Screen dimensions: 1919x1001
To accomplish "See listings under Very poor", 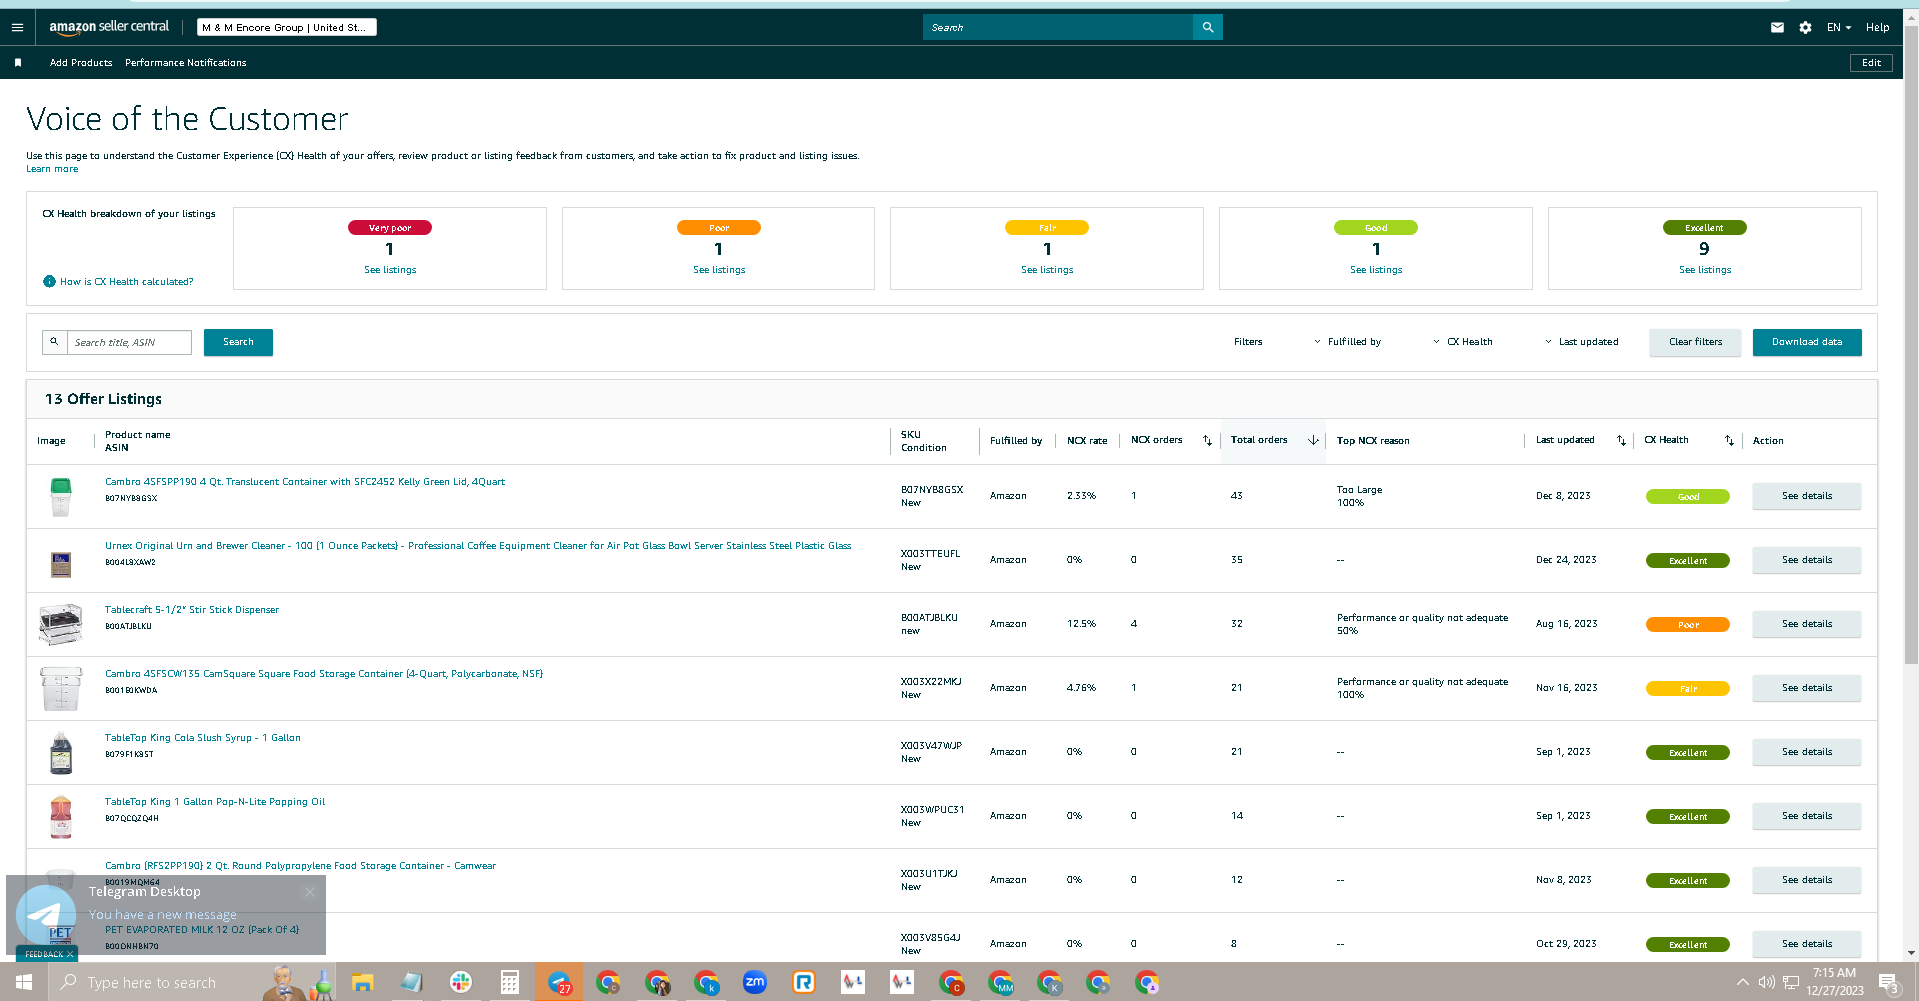I will 390,270.
